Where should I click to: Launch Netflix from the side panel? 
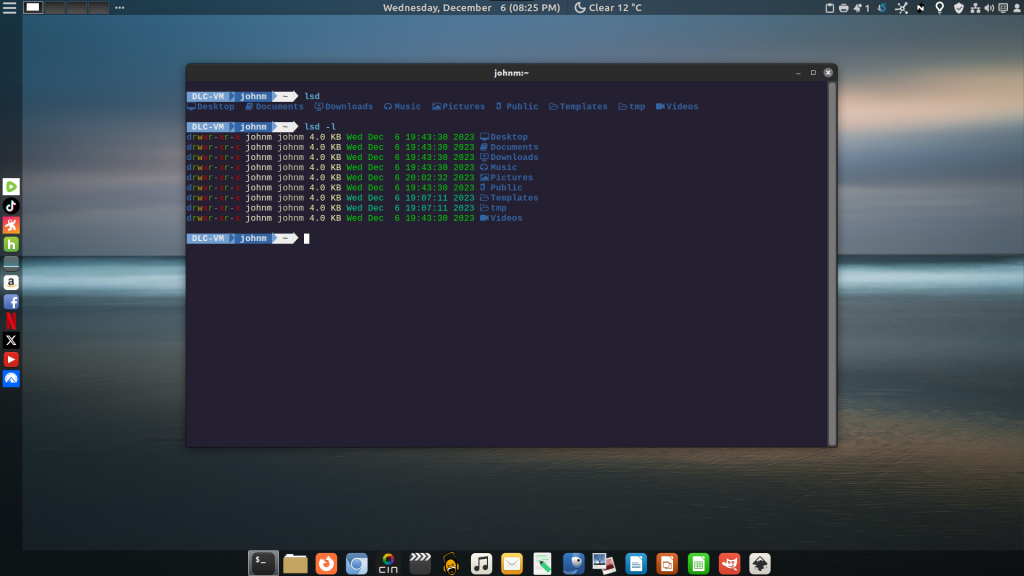(x=11, y=321)
